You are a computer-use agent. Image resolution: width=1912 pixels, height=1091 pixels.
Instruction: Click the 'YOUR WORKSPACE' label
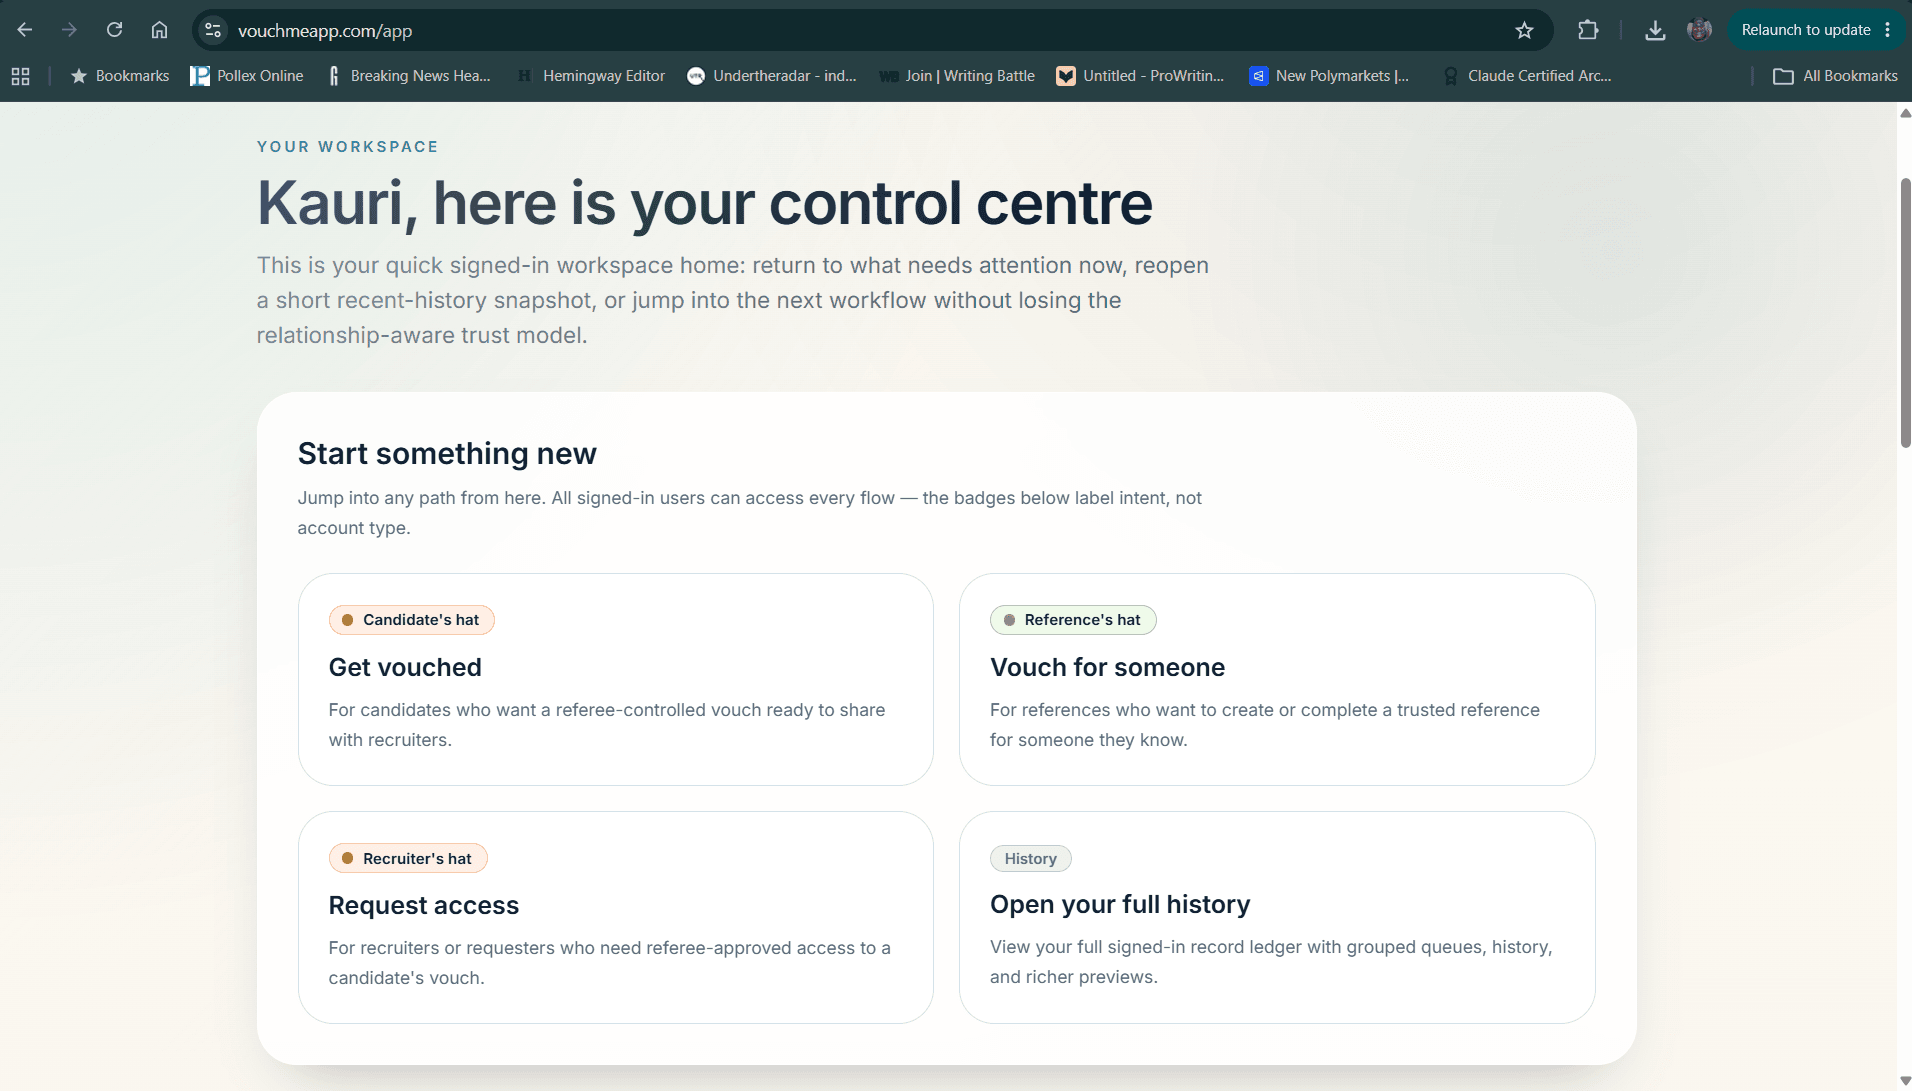click(347, 147)
